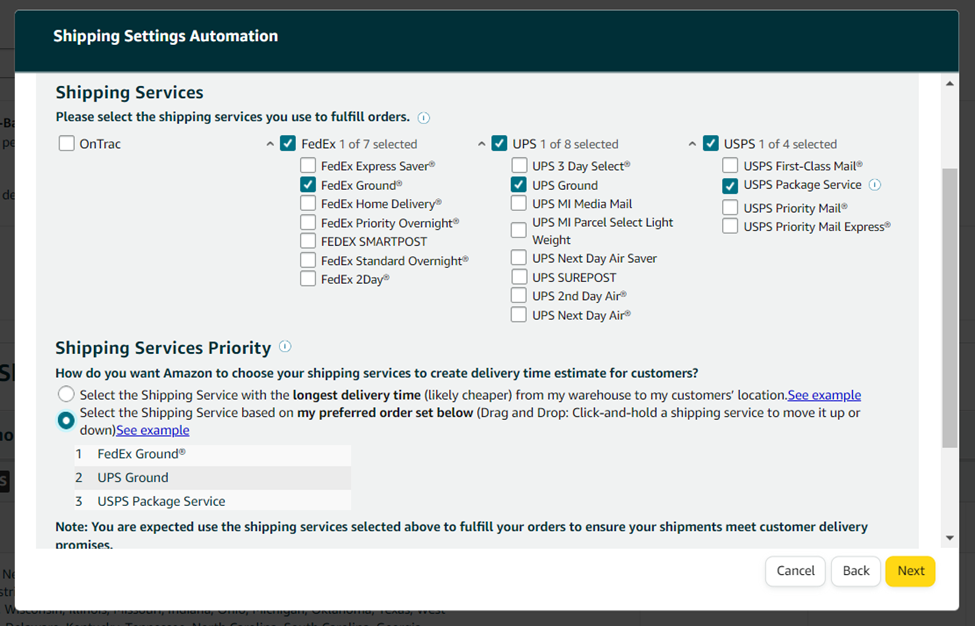Viewport: 975px width, 626px height.
Task: Check FedEx 2Day service
Action: click(x=308, y=279)
